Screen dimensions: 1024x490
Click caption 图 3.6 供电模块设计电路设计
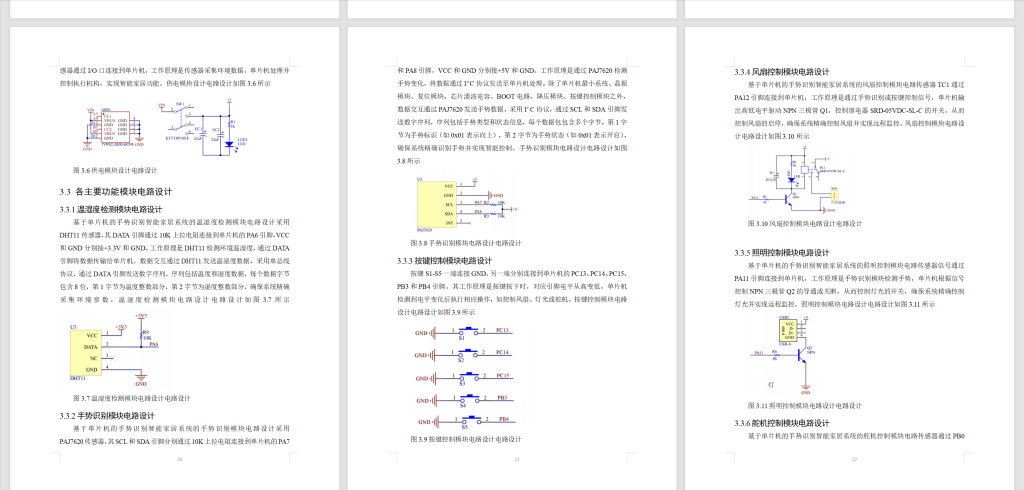(116, 171)
